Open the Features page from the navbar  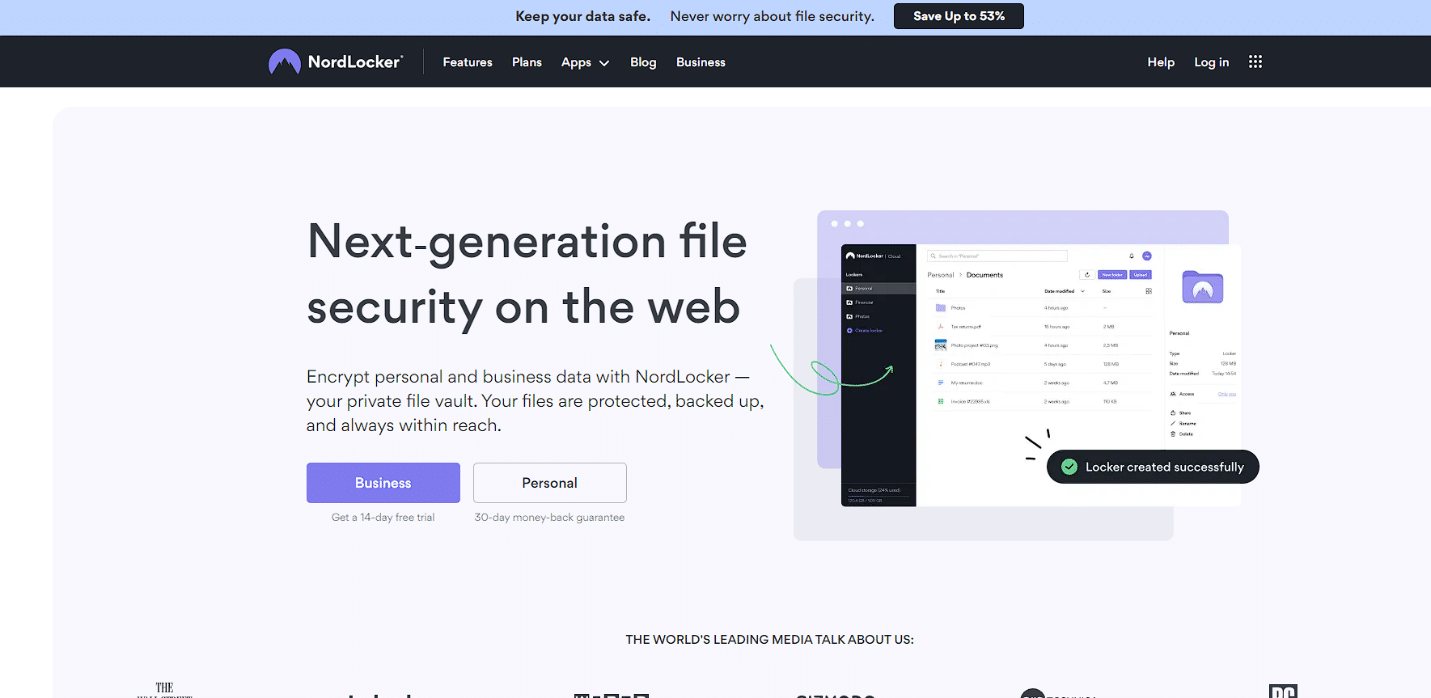pos(467,62)
